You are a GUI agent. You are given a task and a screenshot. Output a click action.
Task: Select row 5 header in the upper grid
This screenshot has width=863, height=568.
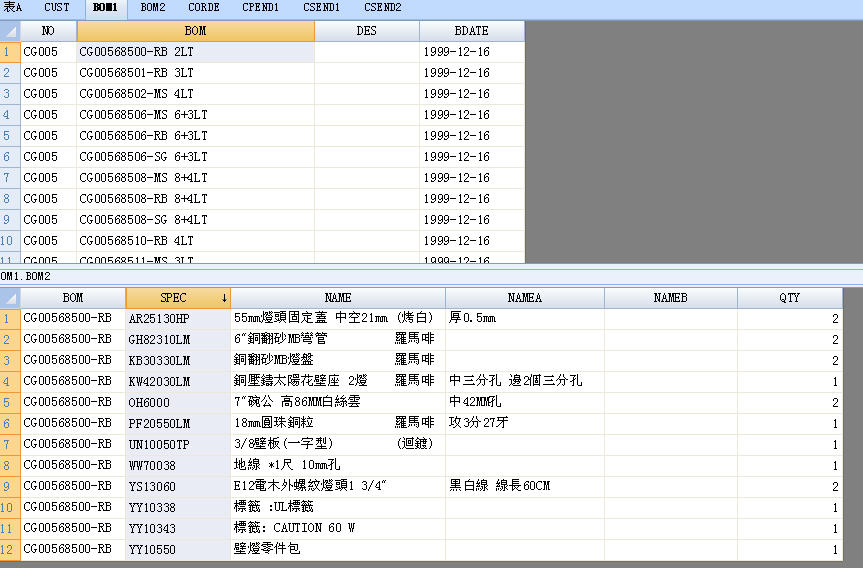click(x=10, y=136)
